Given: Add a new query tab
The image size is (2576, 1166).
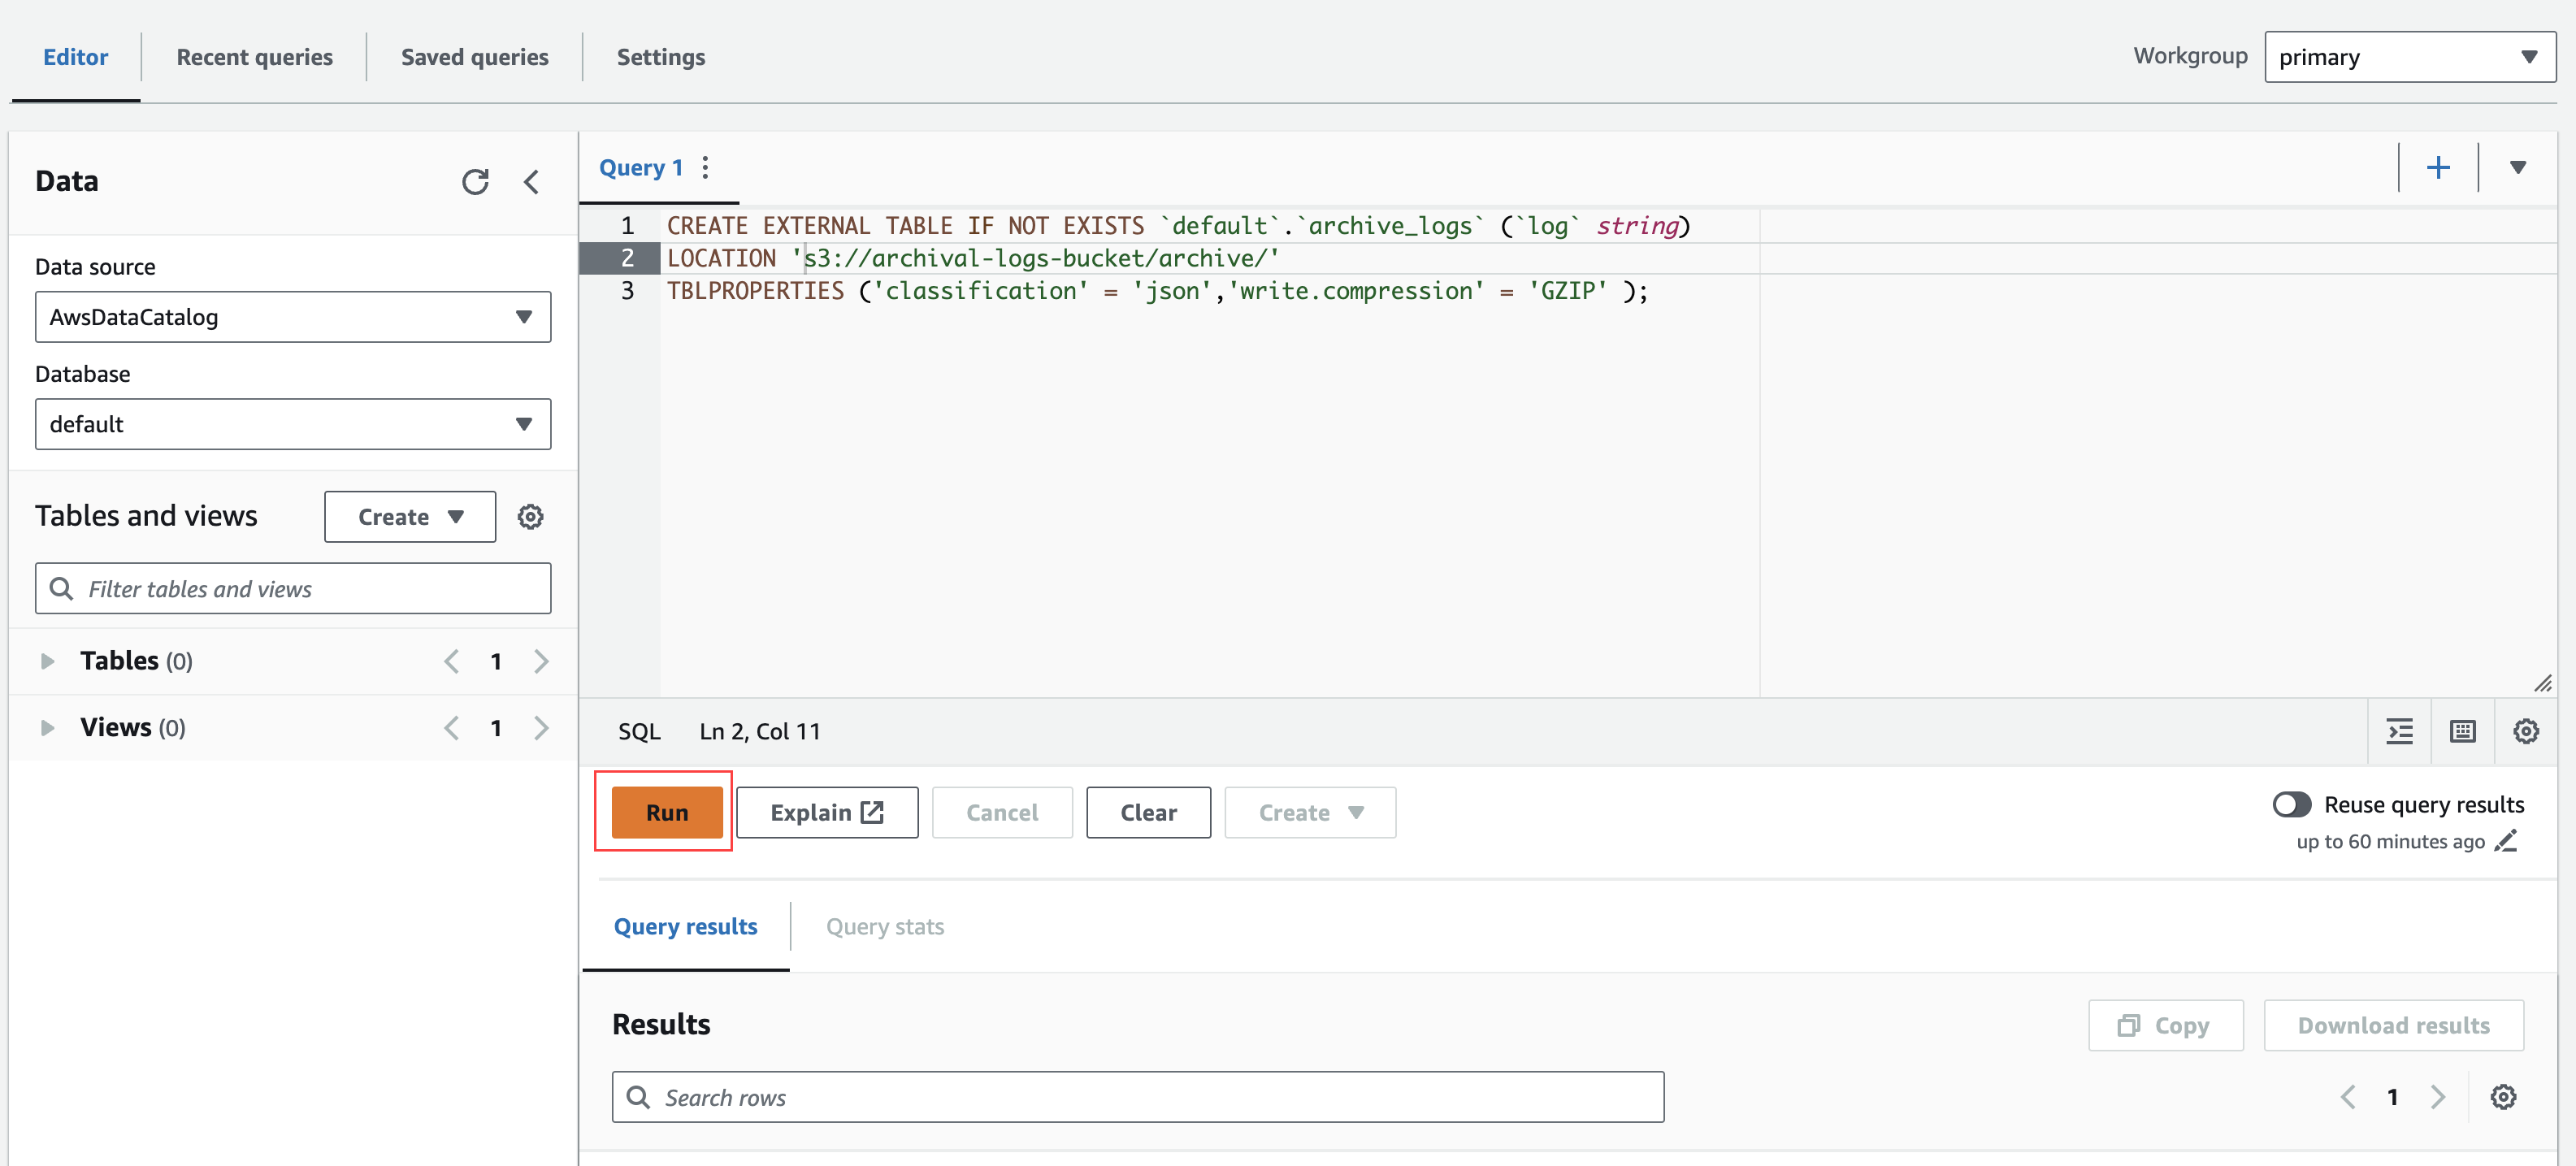Looking at the screenshot, I should click(x=2438, y=167).
